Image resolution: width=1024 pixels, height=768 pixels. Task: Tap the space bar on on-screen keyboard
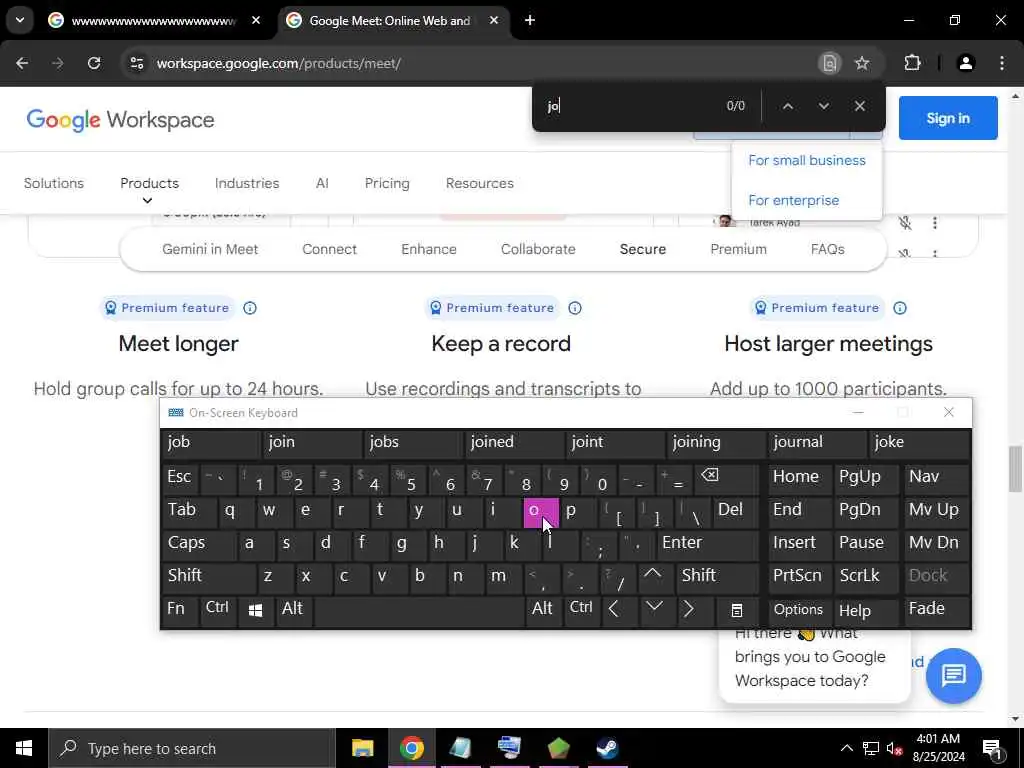[419, 610]
